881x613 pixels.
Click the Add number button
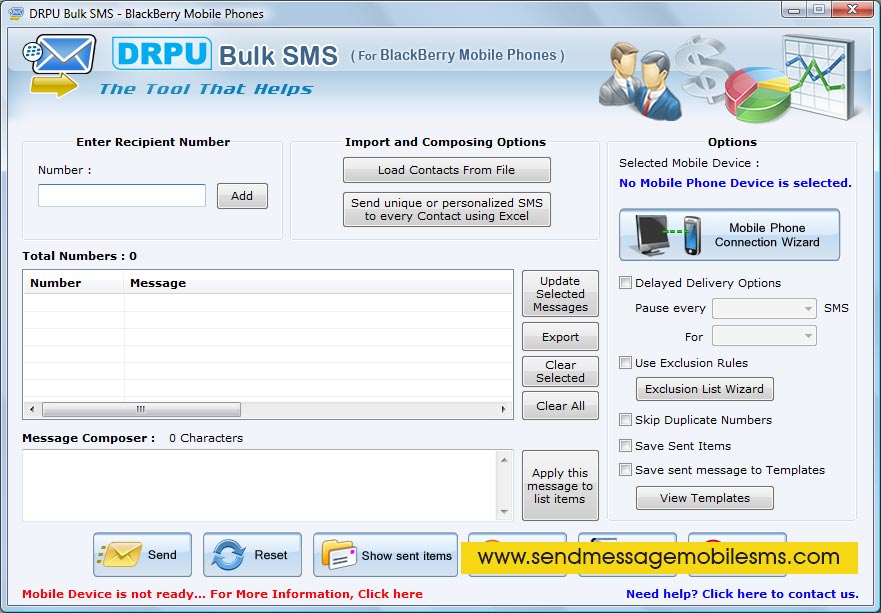pyautogui.click(x=242, y=196)
